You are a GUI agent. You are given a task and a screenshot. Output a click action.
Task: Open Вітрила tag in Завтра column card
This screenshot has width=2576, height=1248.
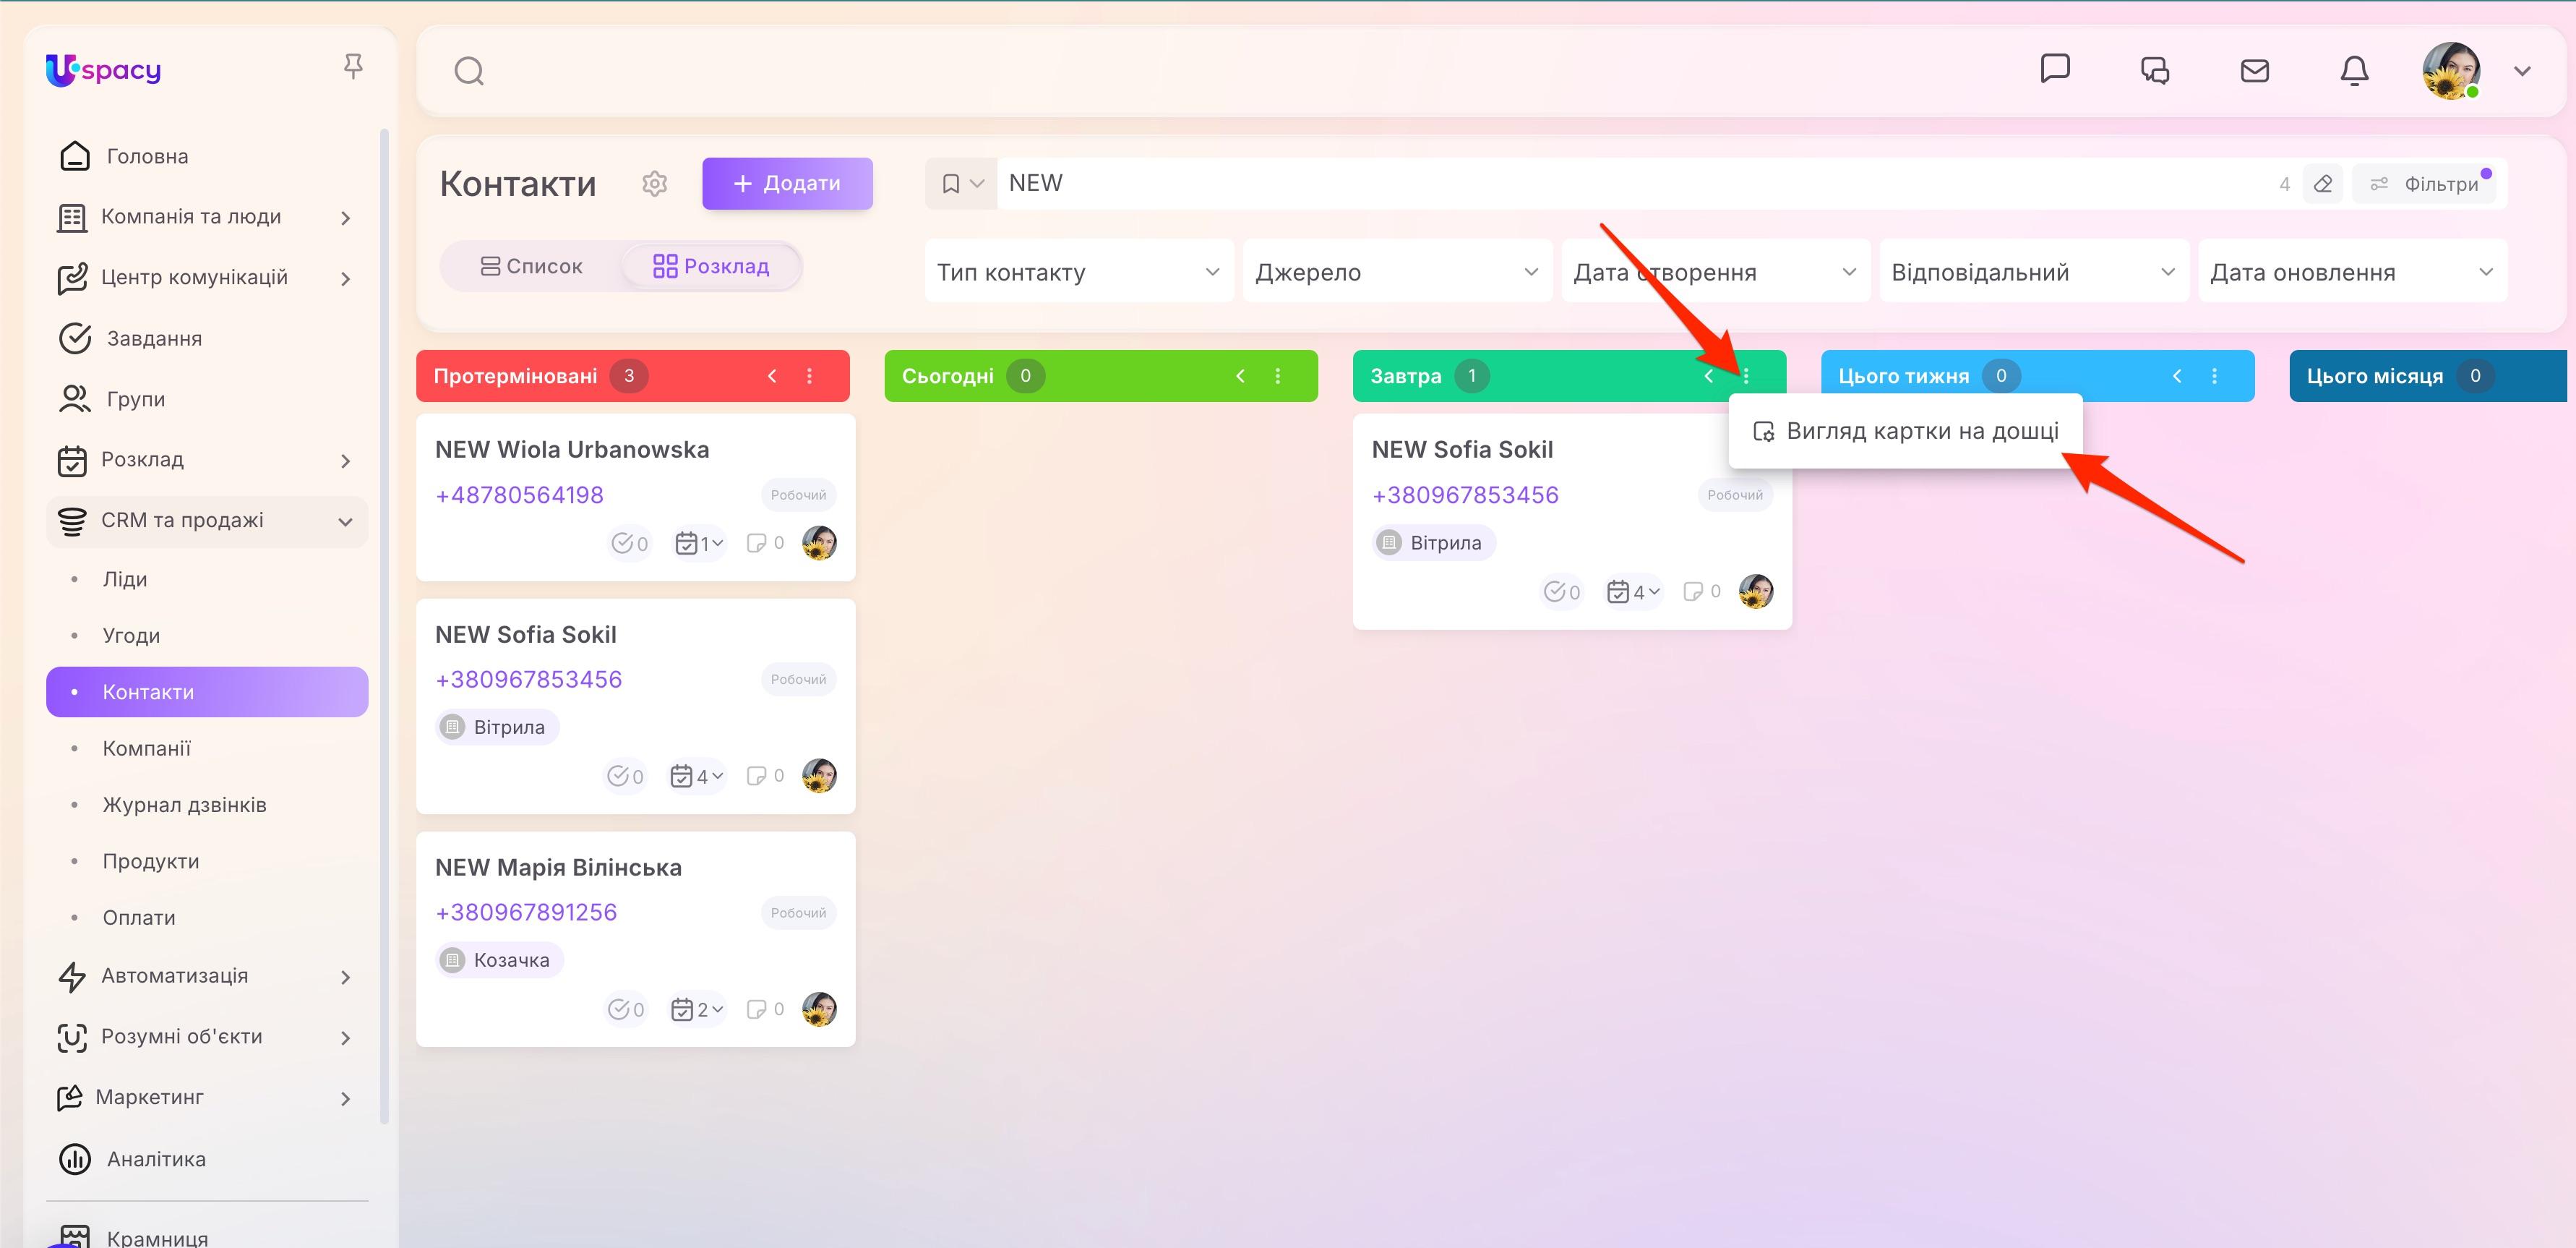coord(1434,543)
